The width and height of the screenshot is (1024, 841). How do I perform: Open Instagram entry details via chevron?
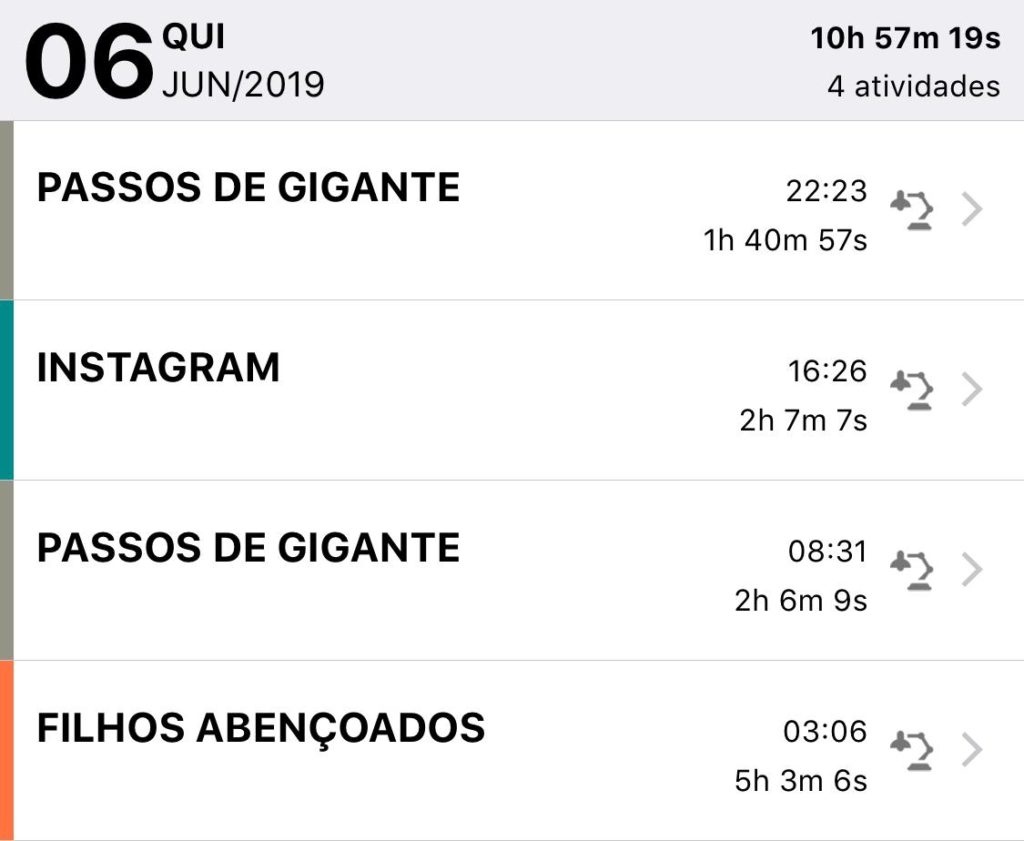[972, 390]
